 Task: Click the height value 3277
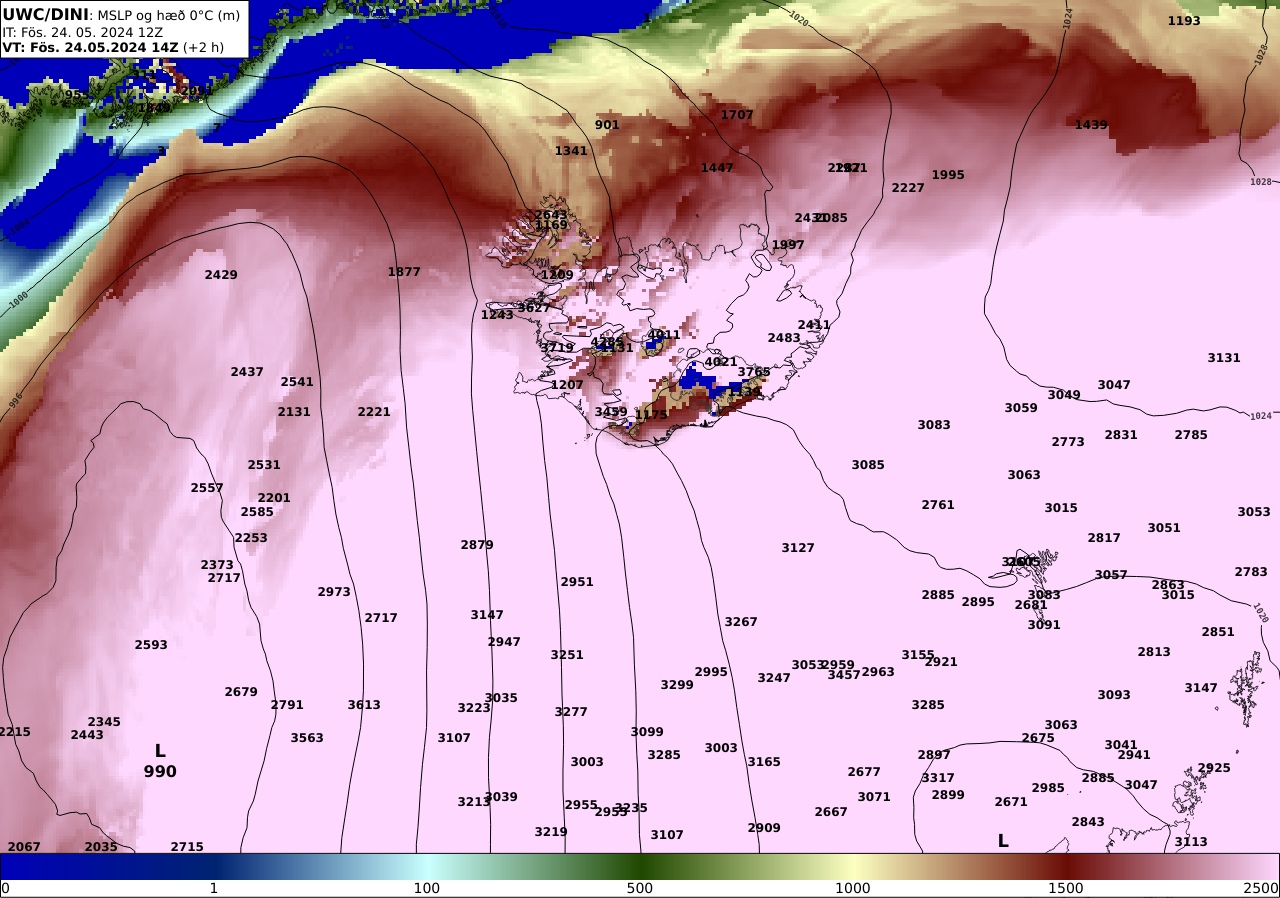coord(571,712)
